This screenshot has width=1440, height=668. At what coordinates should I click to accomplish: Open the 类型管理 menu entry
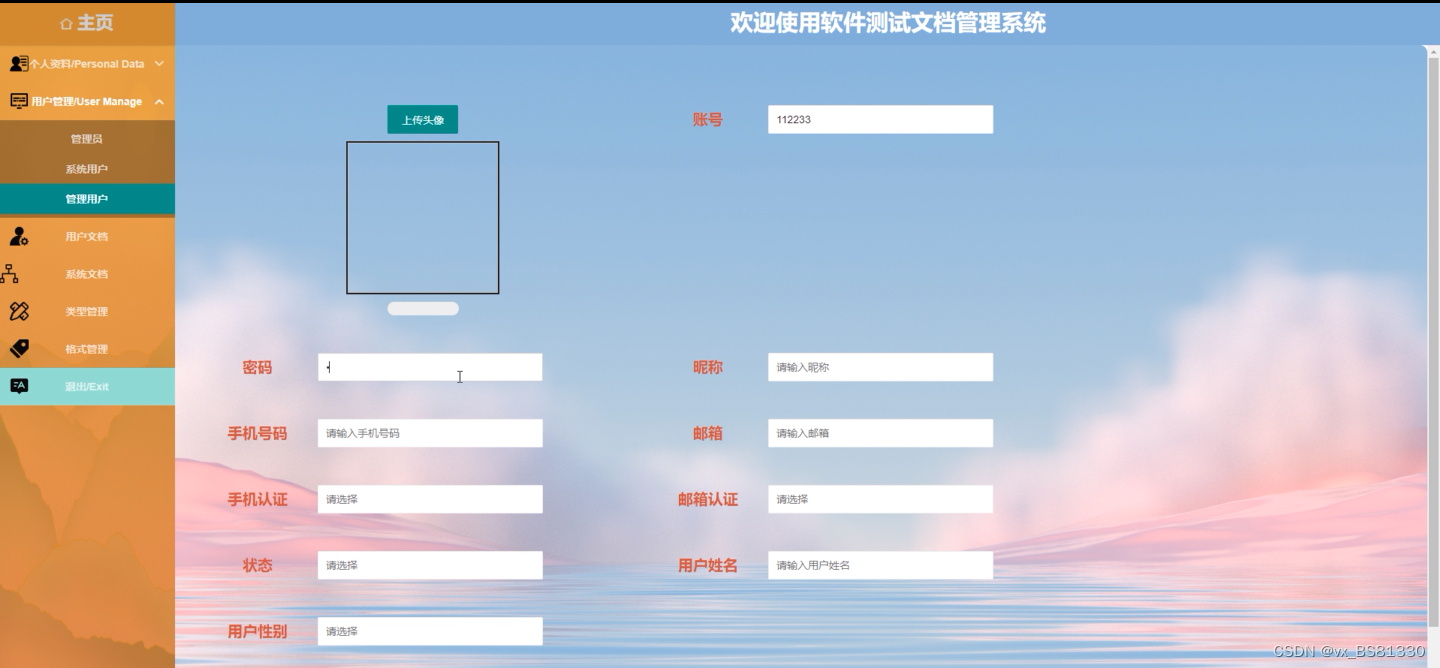[87, 312]
